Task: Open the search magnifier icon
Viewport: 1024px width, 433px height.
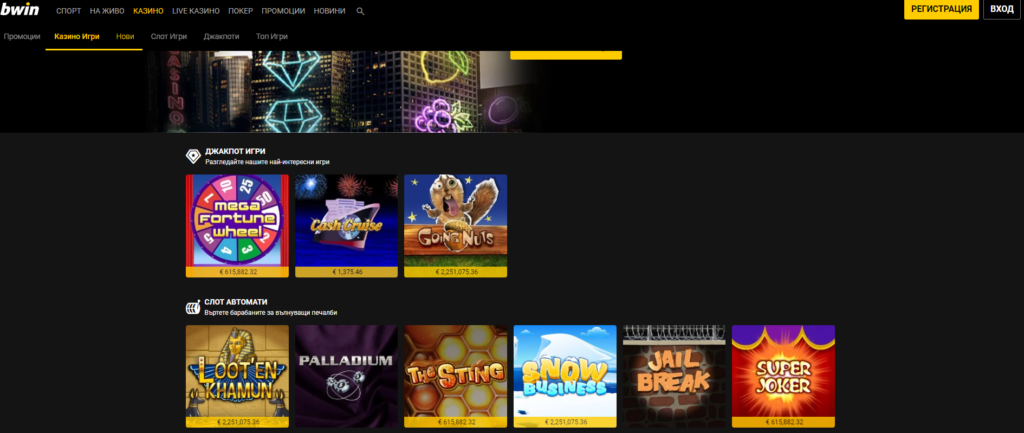Action: 361,10
